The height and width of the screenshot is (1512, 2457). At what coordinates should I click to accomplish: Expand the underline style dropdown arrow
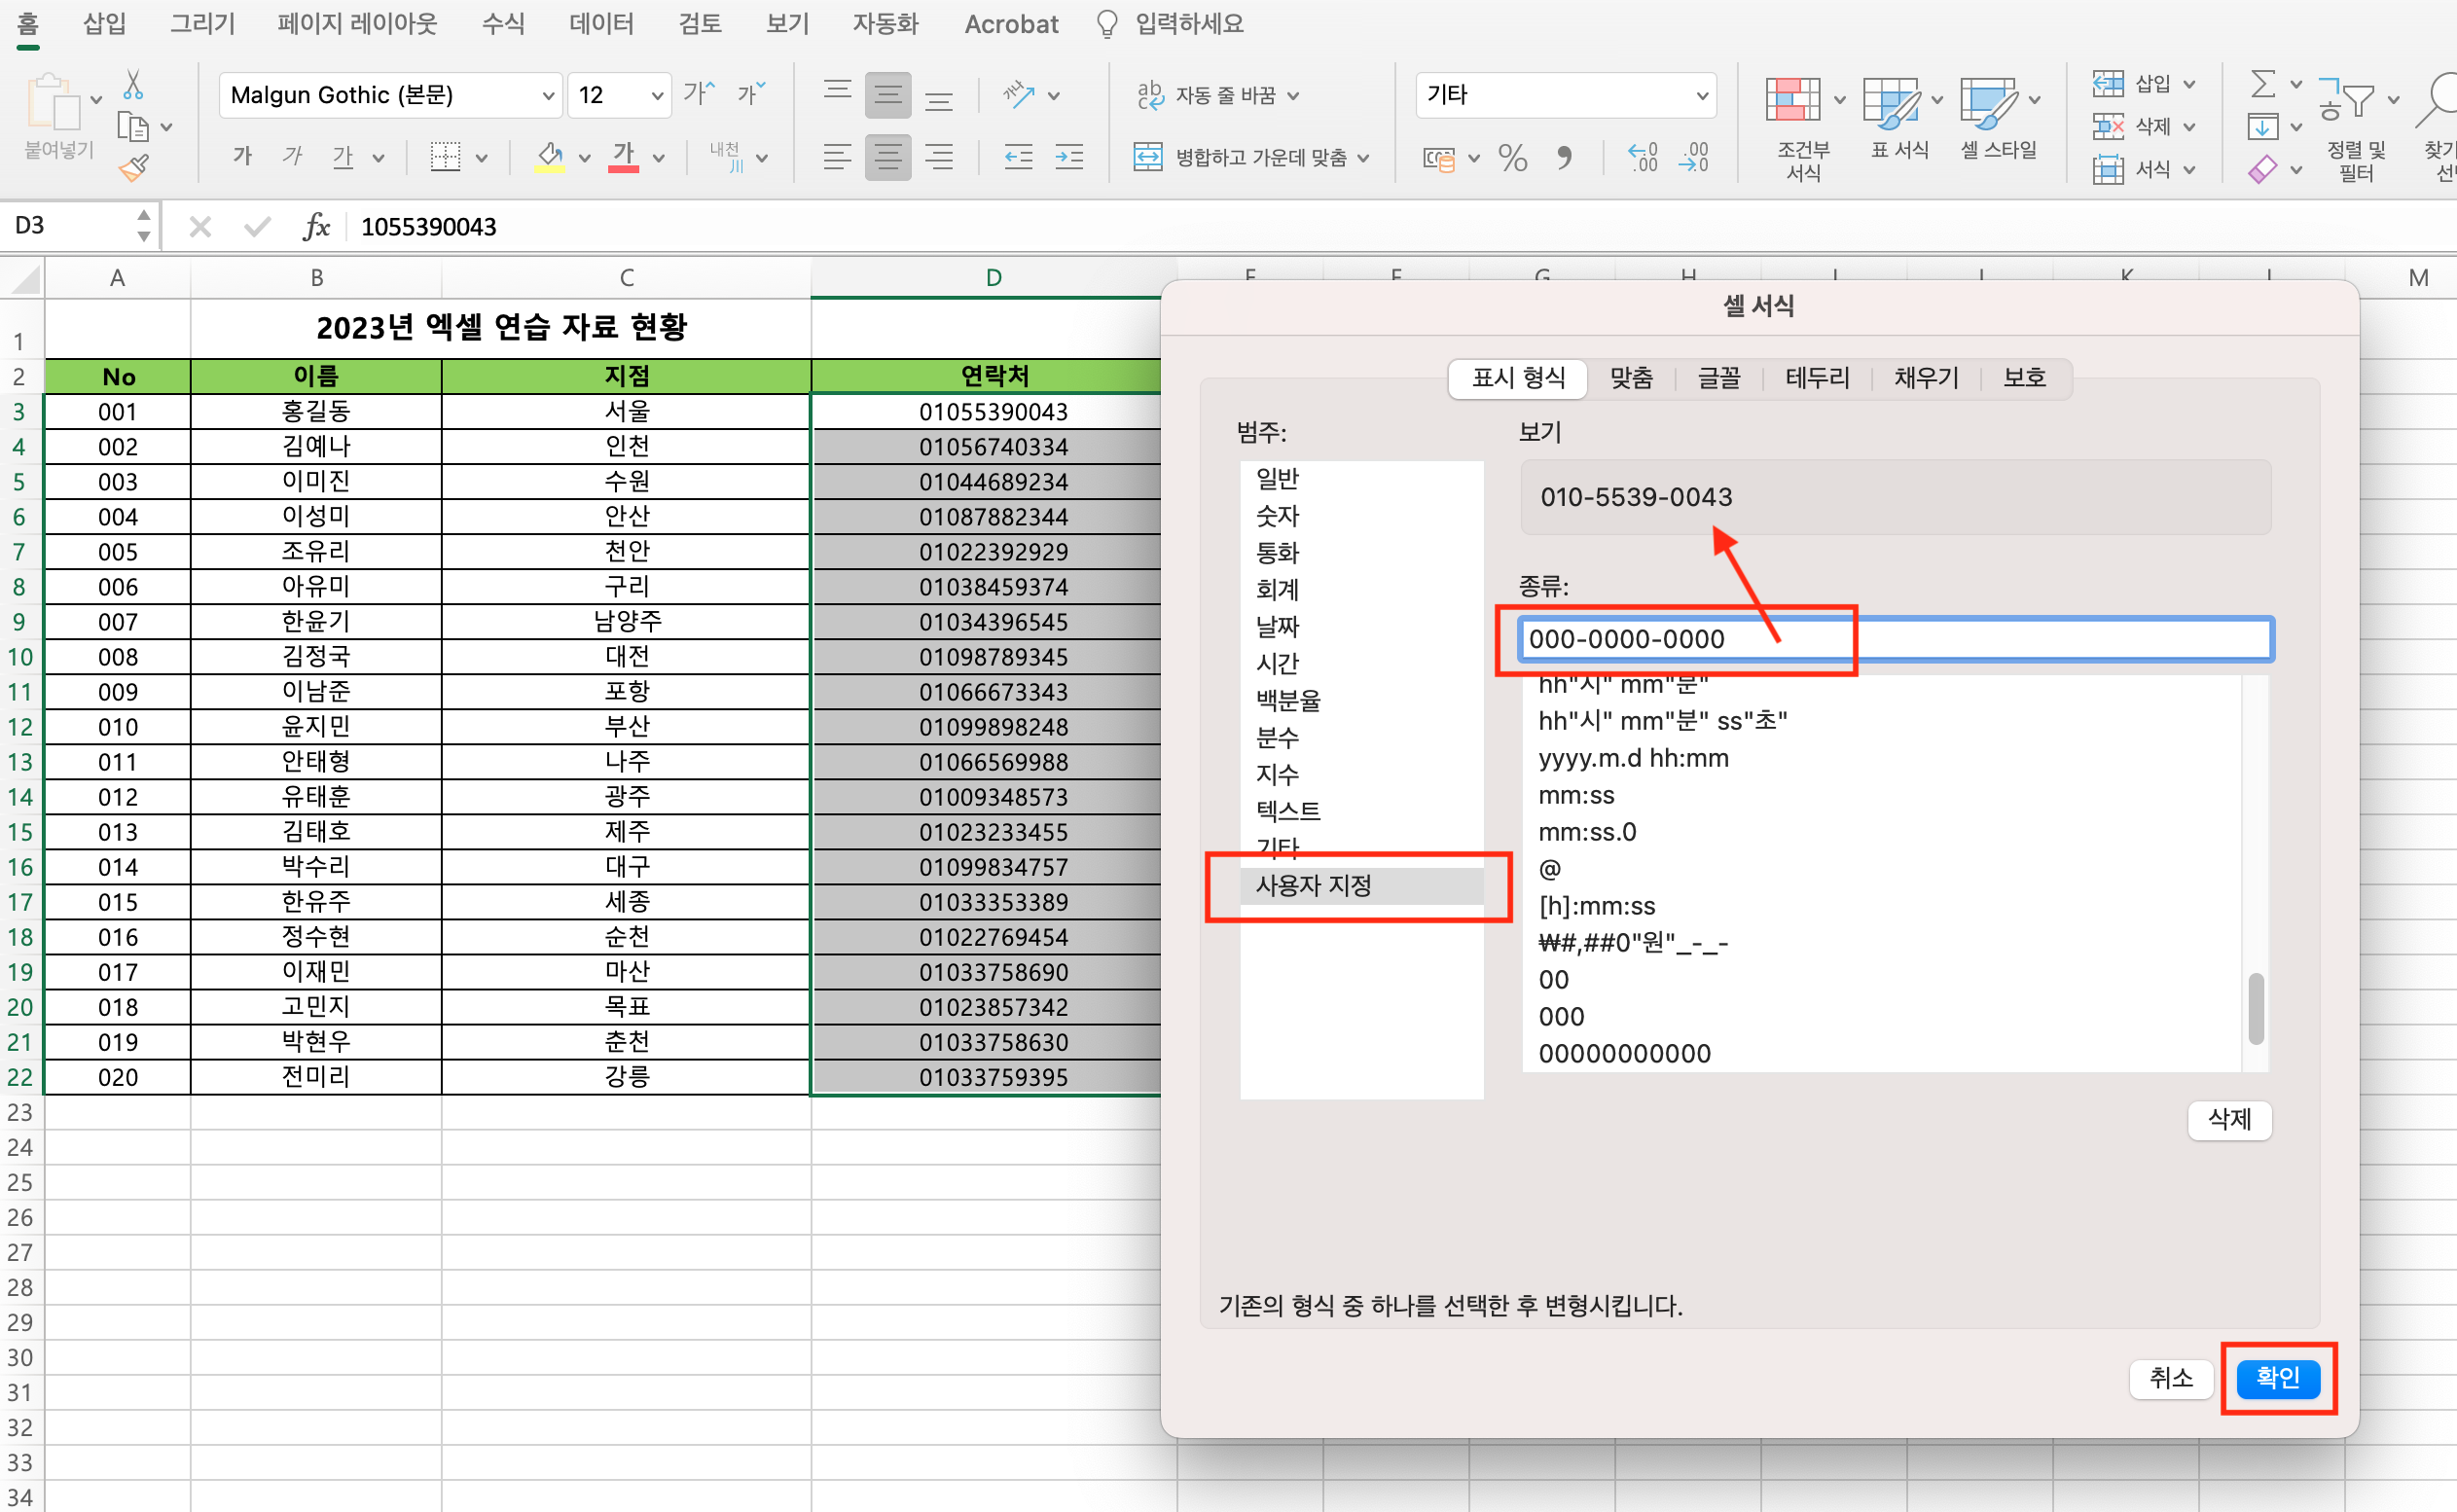[378, 158]
